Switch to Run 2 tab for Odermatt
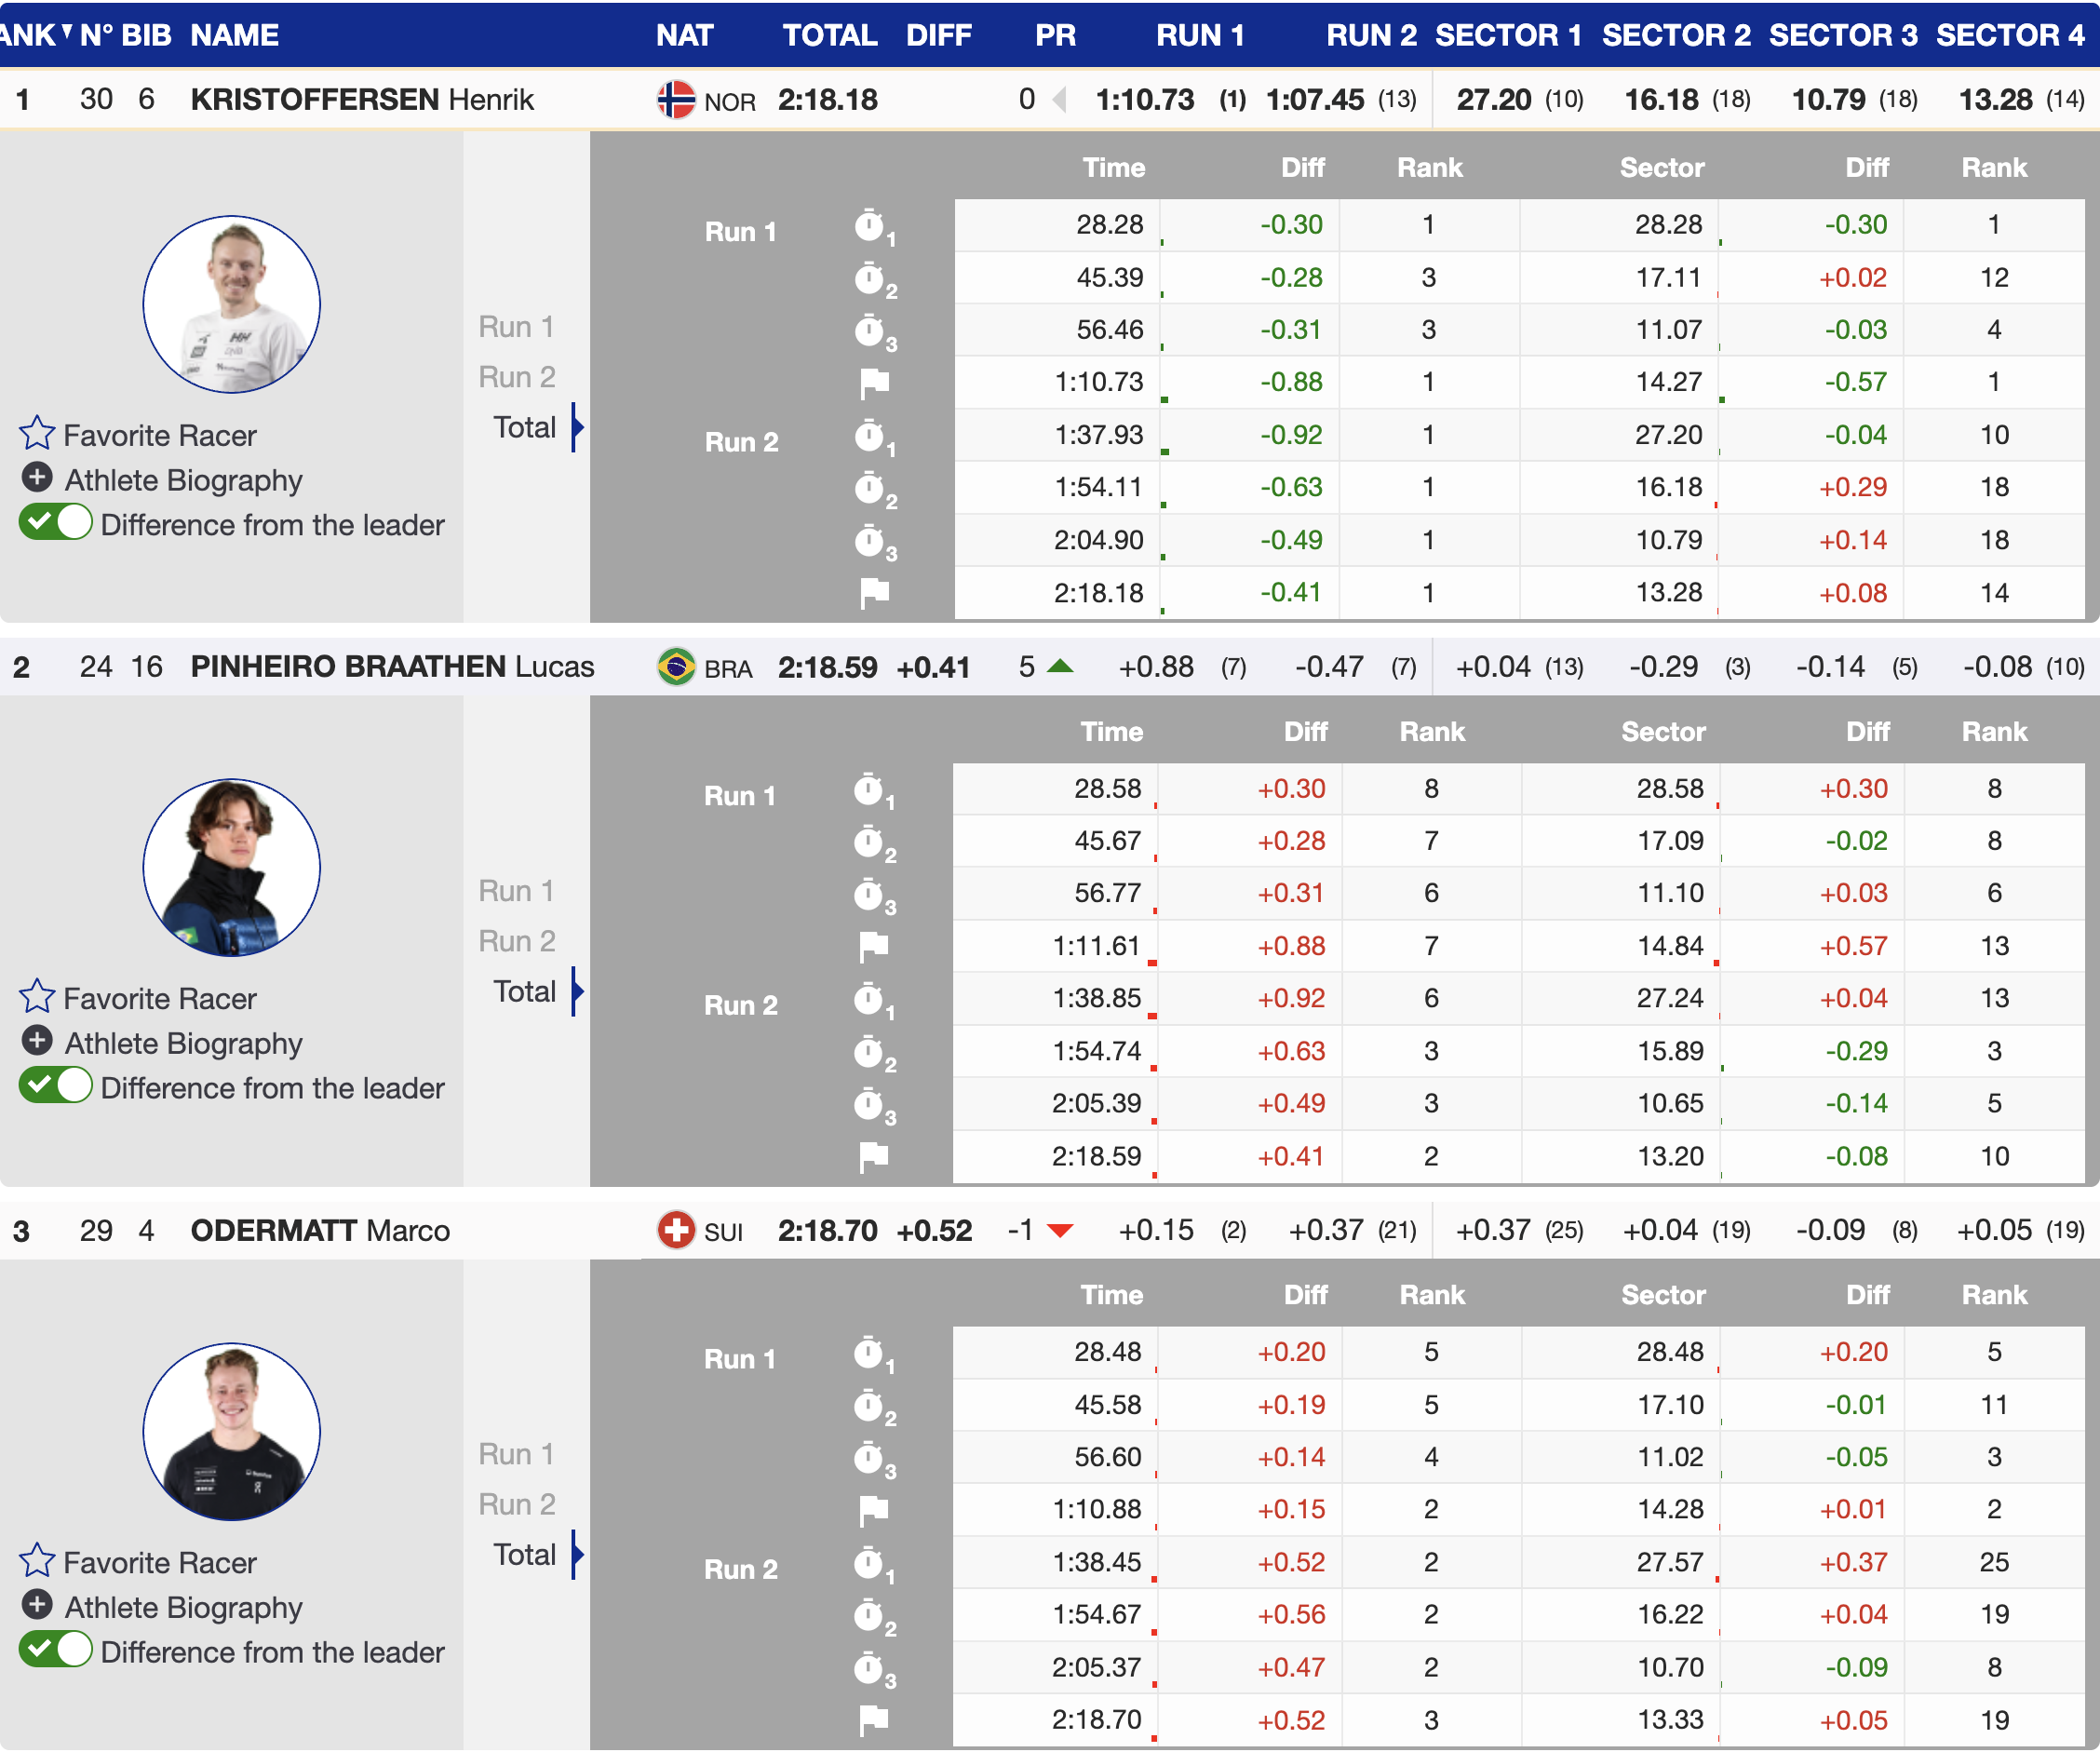Image resolution: width=2100 pixels, height=1752 pixels. coord(516,1504)
